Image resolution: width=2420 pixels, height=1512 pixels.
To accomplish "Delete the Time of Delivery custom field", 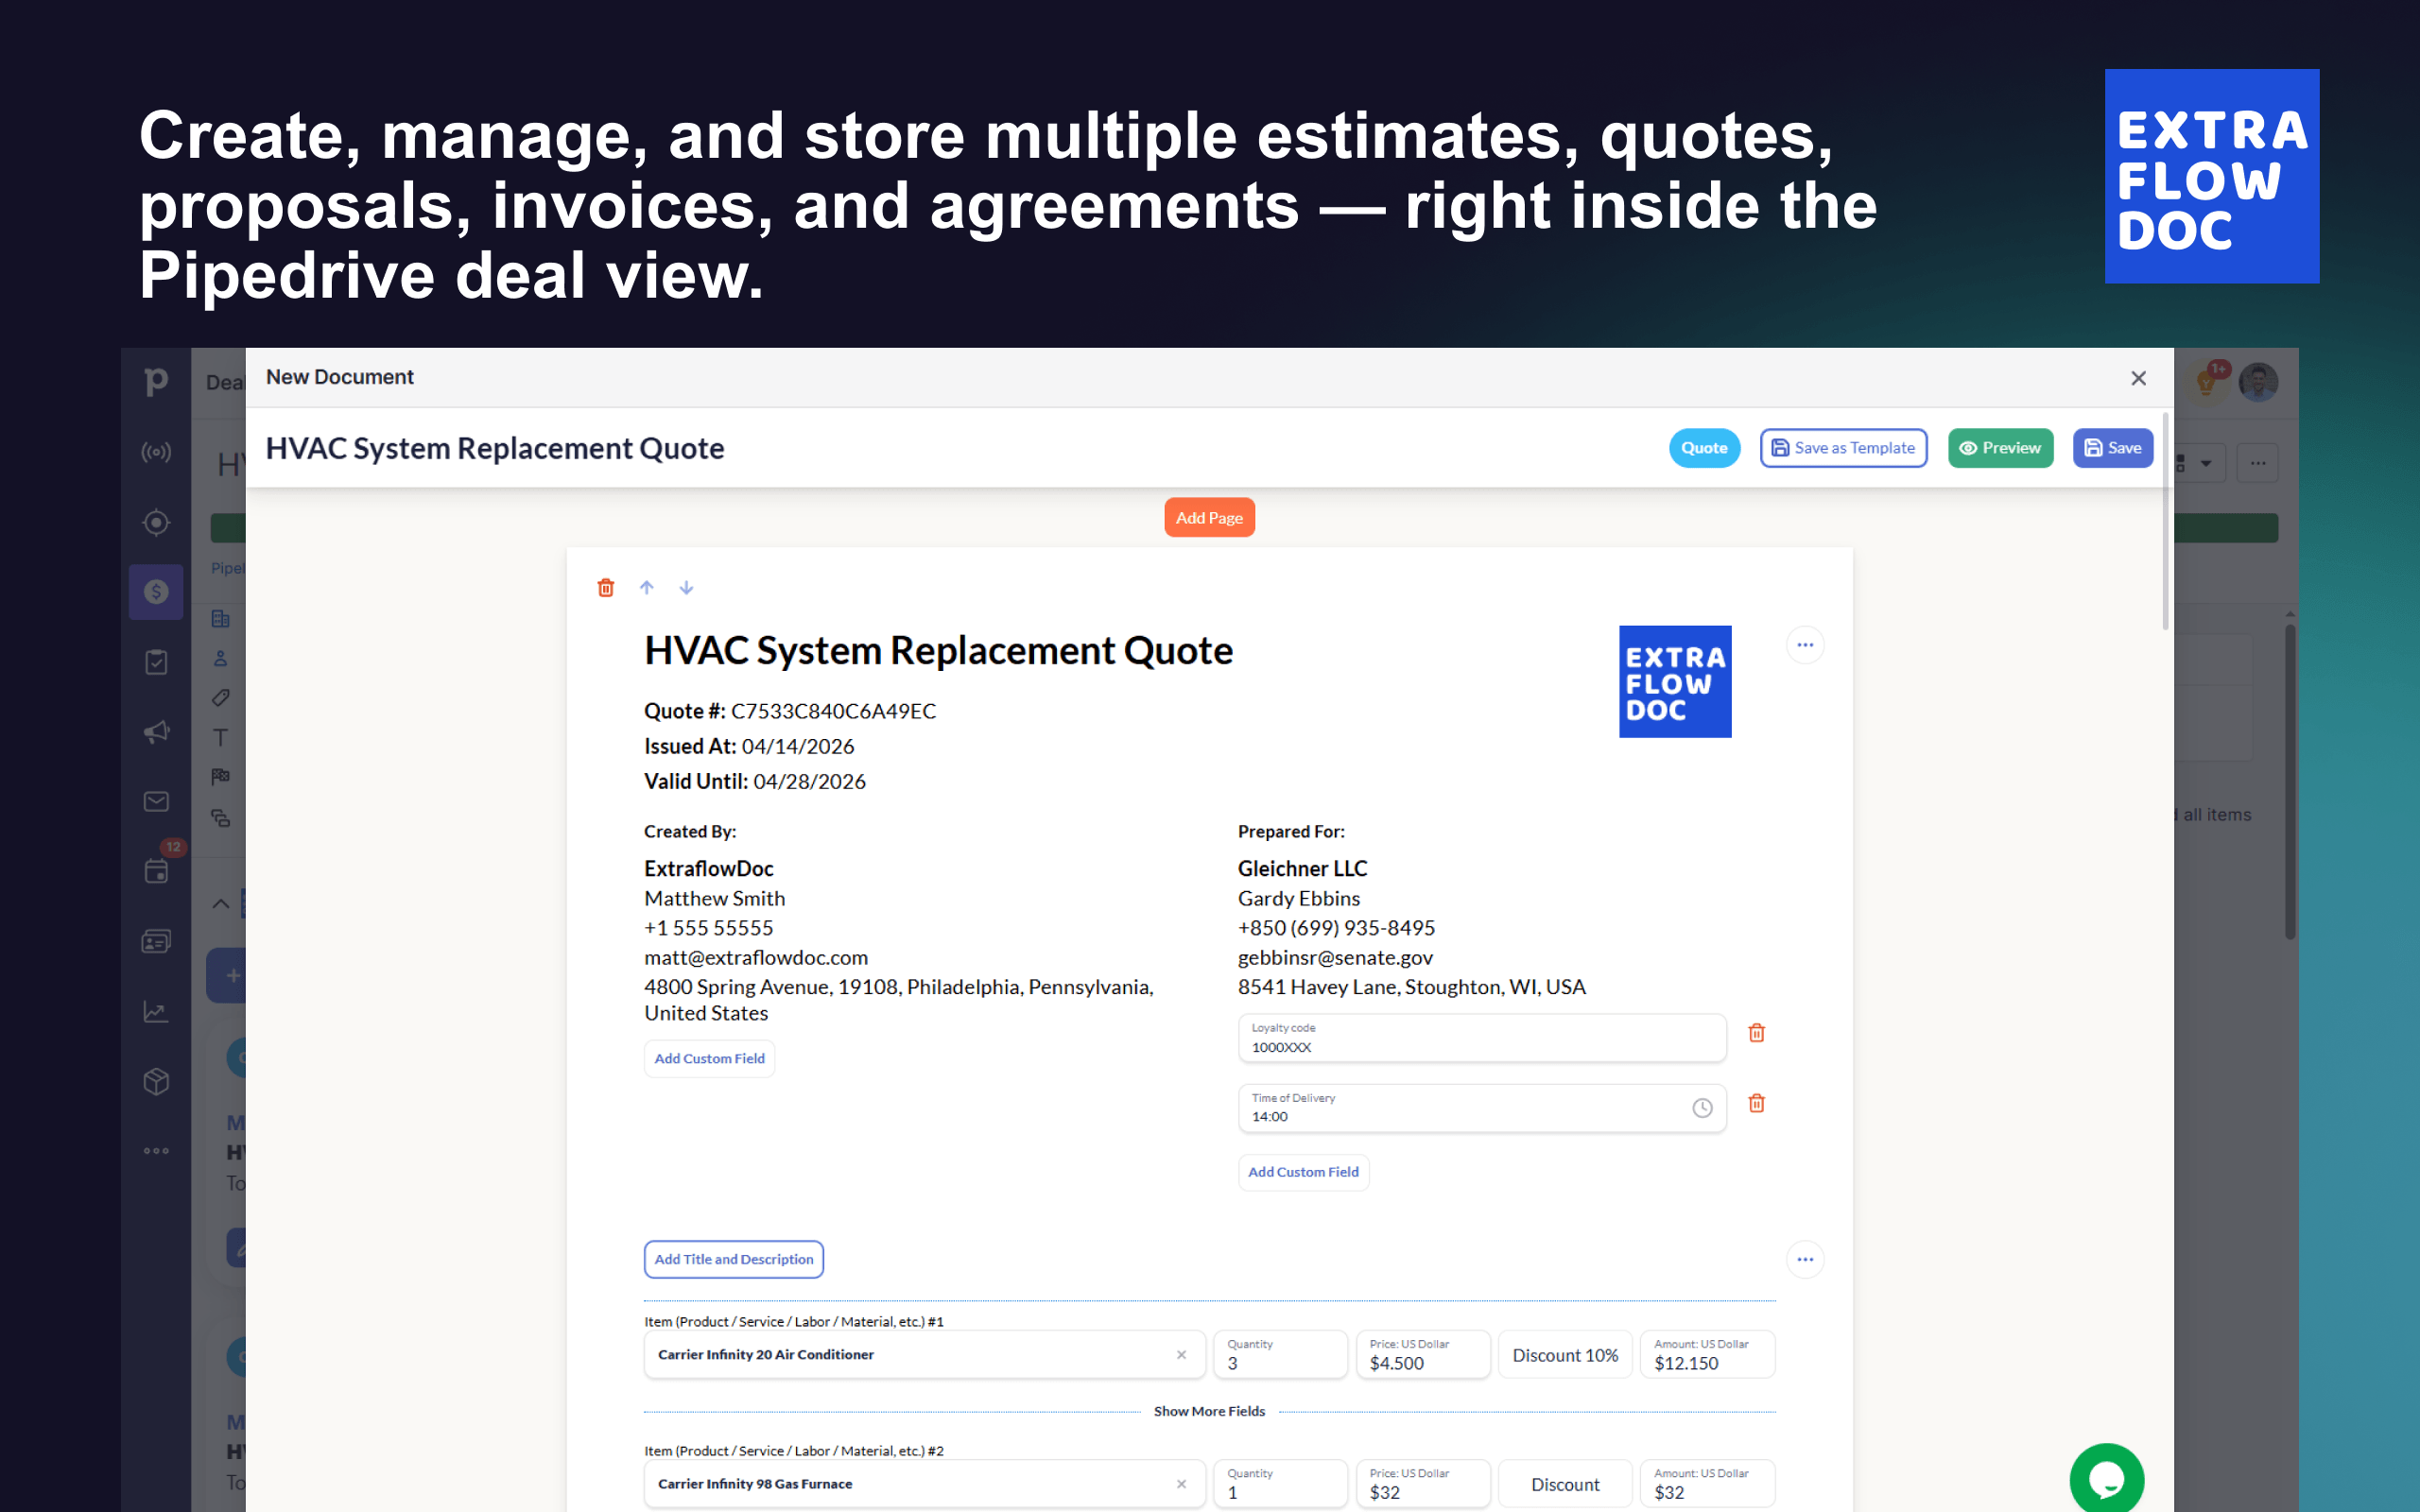I will (1756, 1103).
